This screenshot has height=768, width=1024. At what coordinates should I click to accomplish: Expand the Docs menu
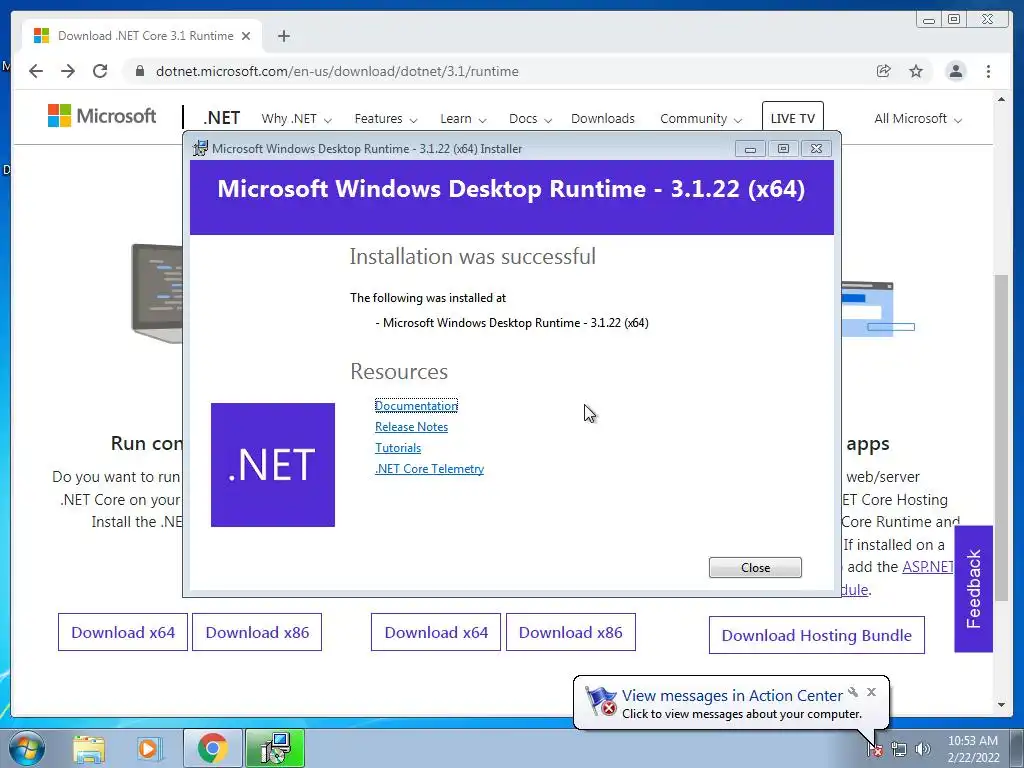pos(530,119)
